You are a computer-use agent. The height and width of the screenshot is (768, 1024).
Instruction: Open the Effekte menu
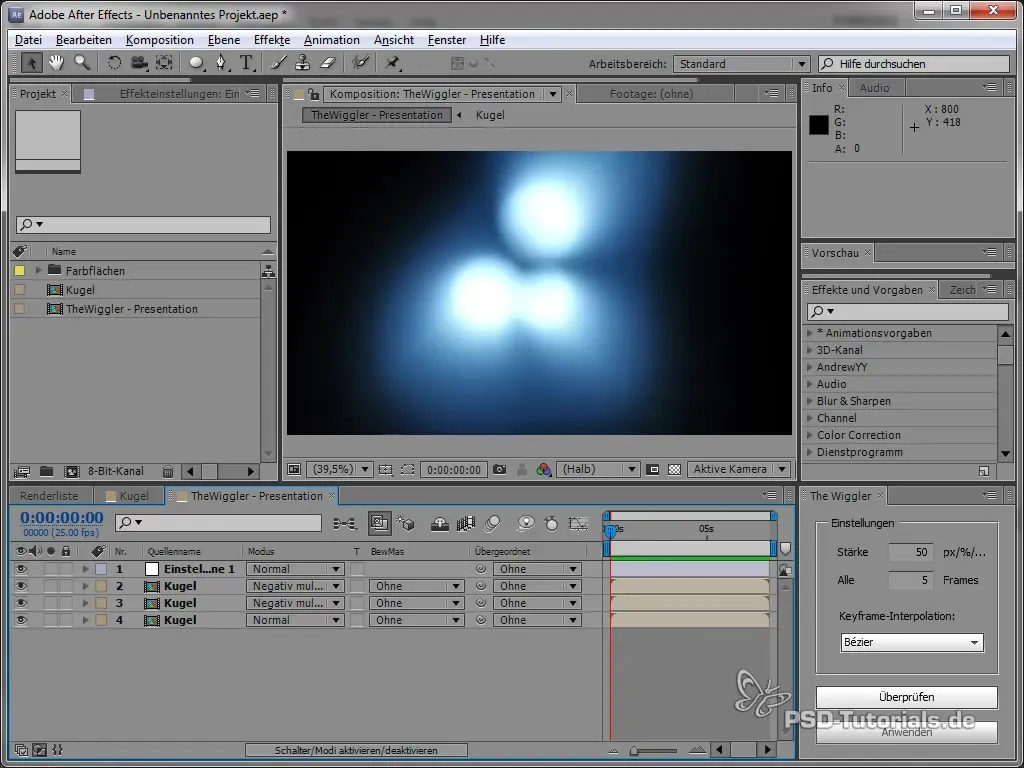point(272,40)
